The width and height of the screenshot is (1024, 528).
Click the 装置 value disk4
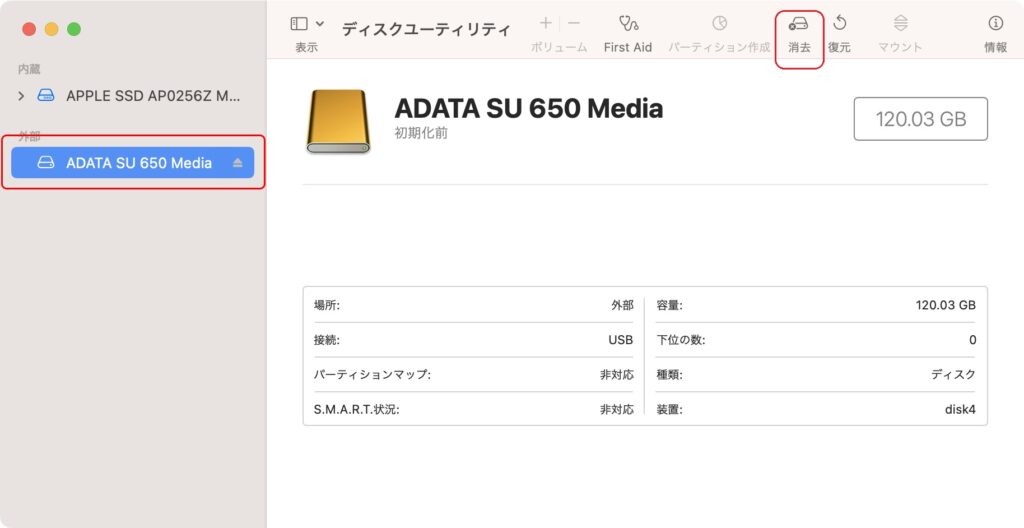tap(960, 410)
